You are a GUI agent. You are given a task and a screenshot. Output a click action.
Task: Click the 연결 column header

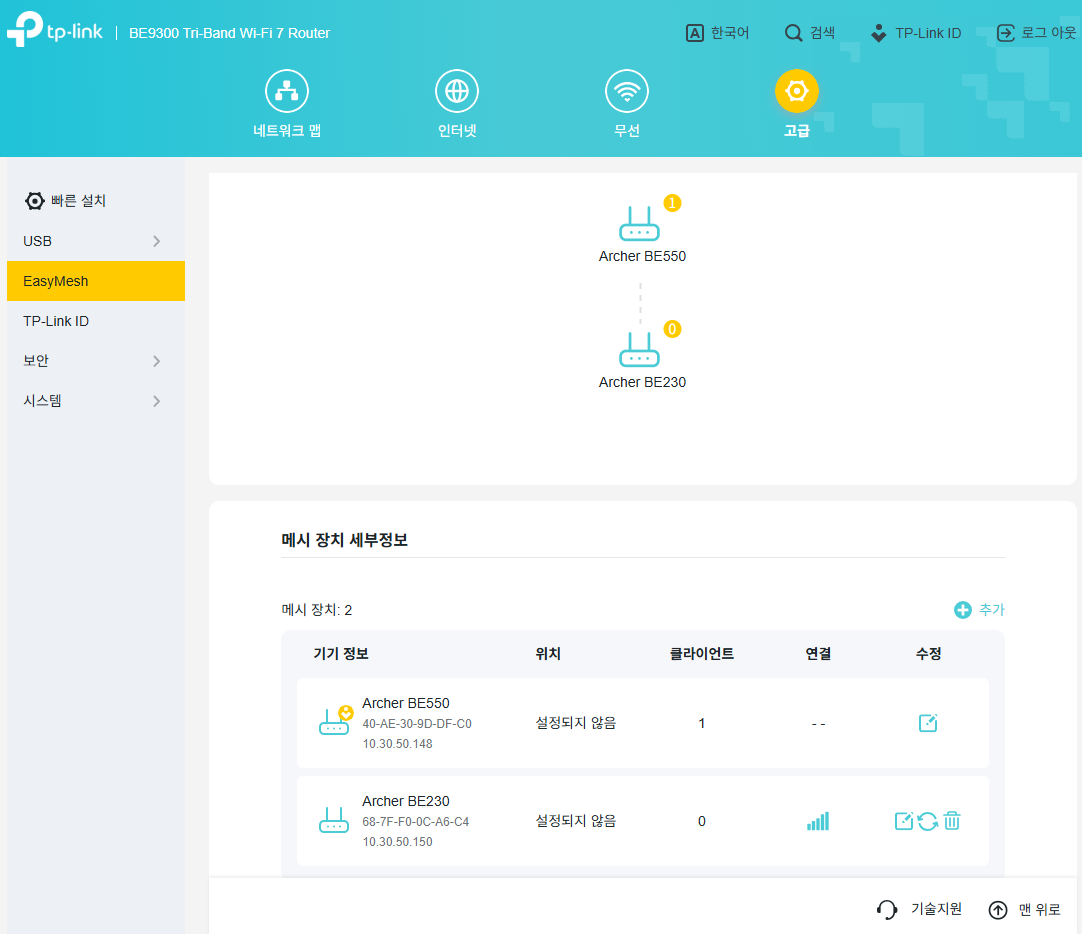pyautogui.click(x=818, y=653)
